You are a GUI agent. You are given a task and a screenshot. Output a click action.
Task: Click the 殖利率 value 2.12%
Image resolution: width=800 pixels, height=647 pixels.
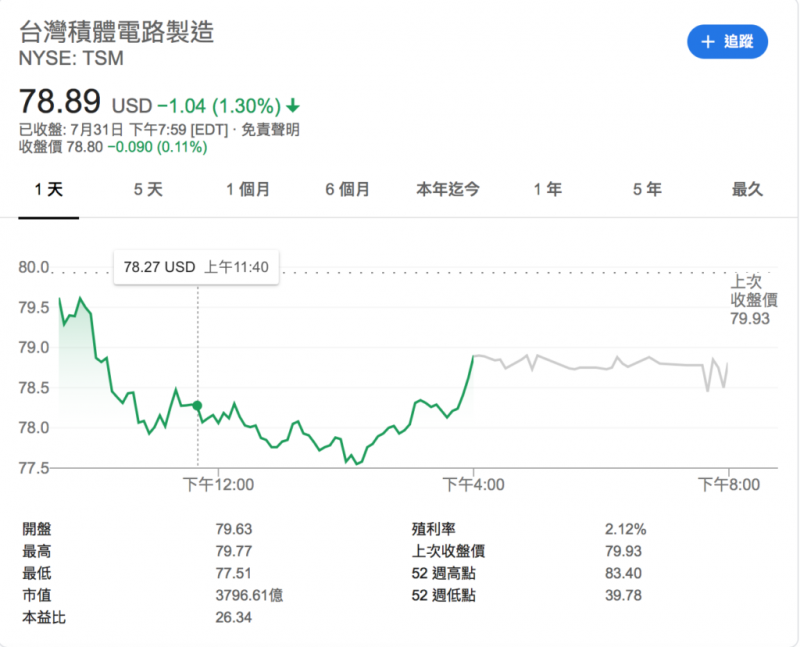click(x=626, y=529)
